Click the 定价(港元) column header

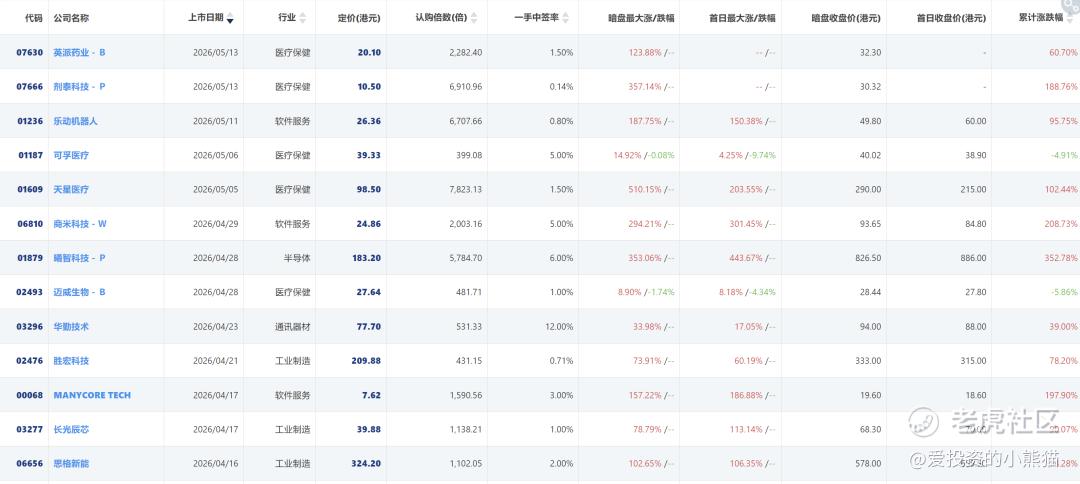pyautogui.click(x=360, y=18)
